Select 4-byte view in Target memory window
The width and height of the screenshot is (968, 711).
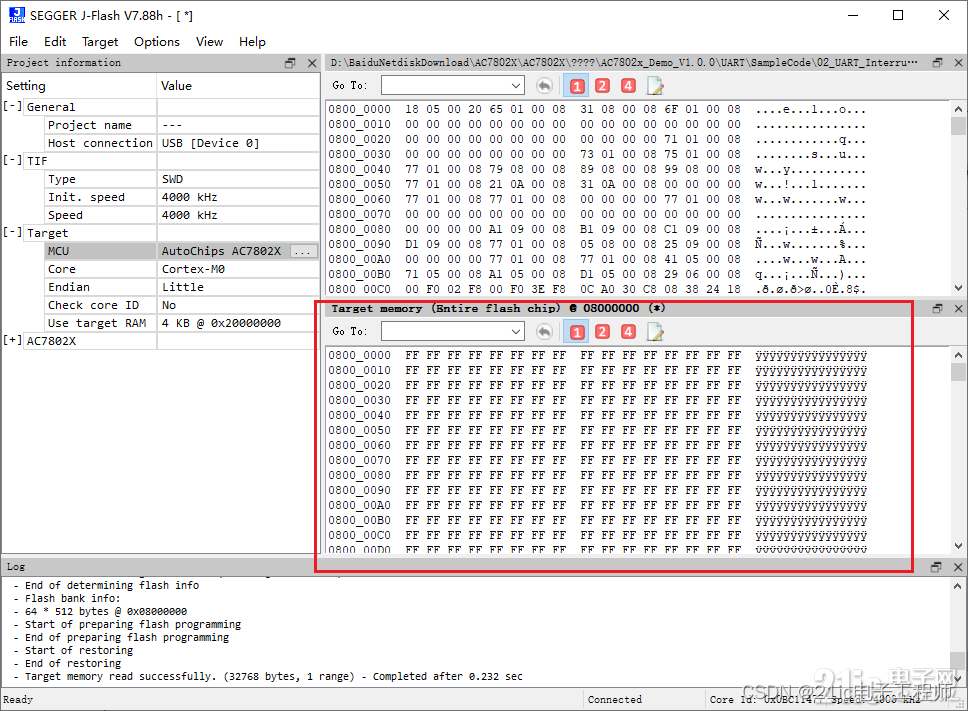[628, 332]
